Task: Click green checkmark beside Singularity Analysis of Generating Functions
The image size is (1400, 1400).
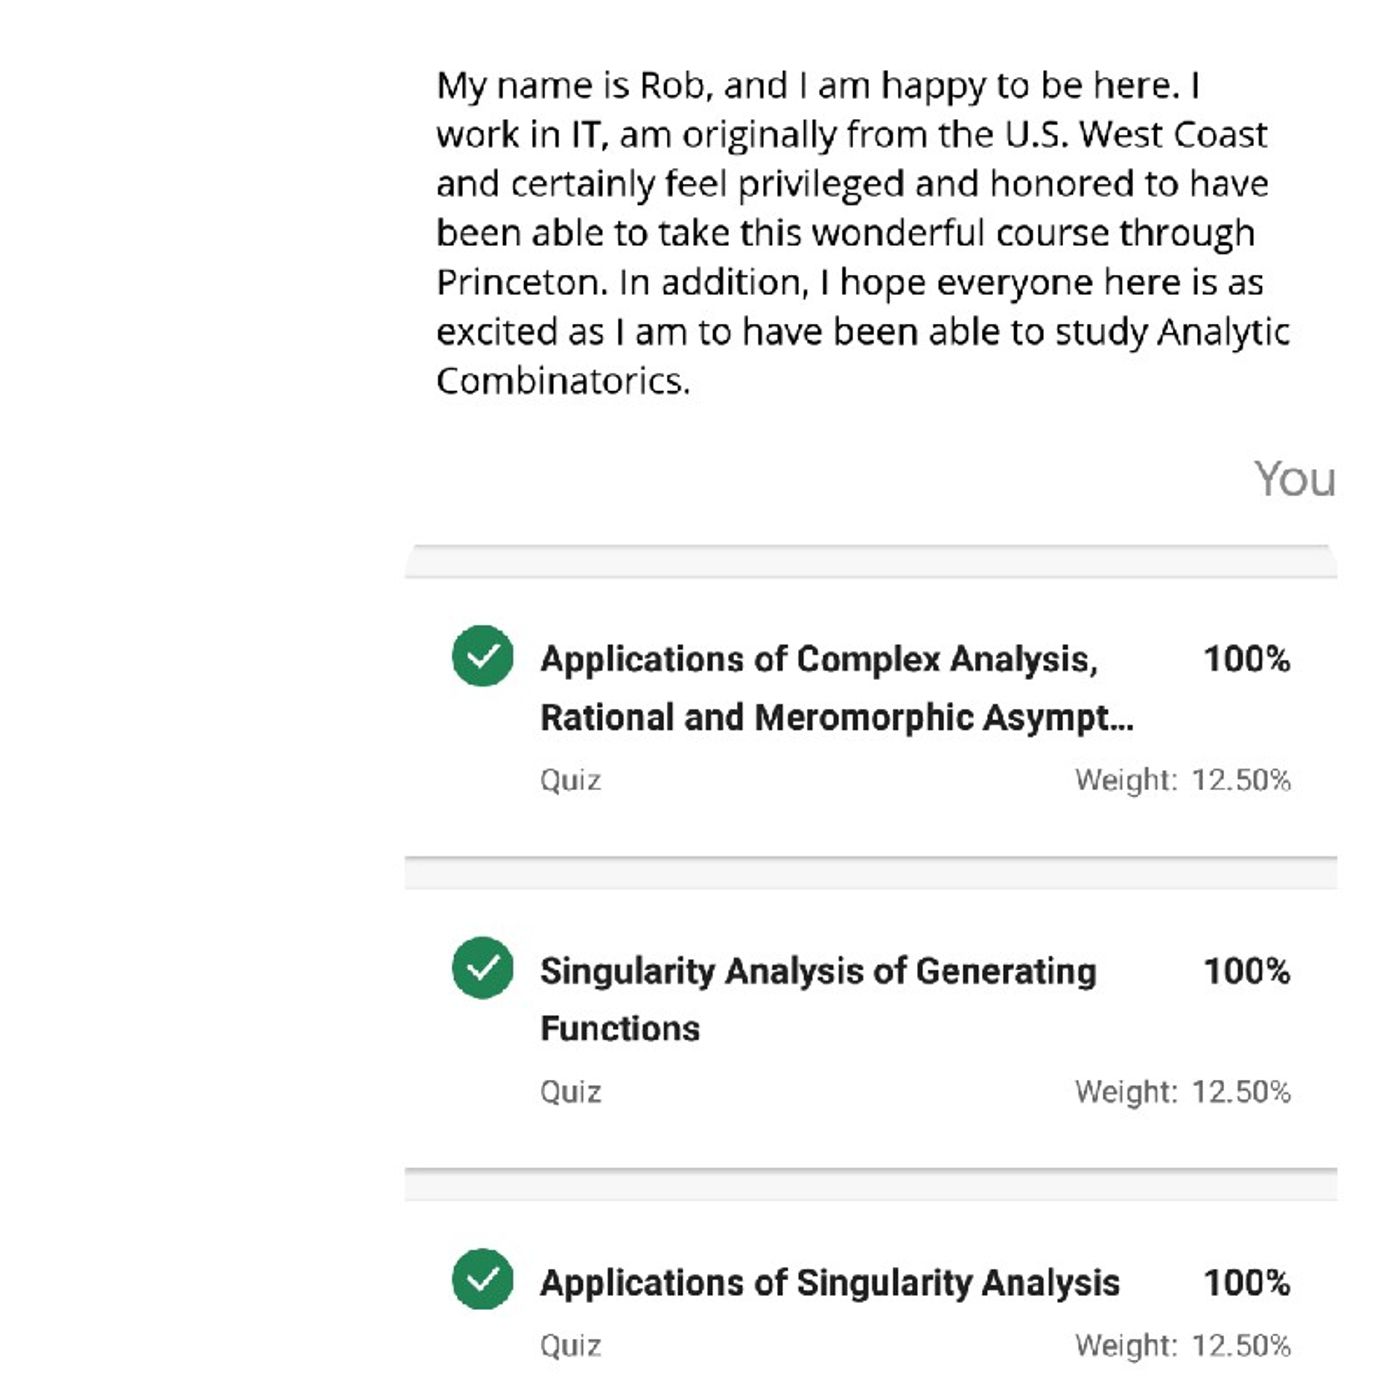Action: [x=483, y=968]
